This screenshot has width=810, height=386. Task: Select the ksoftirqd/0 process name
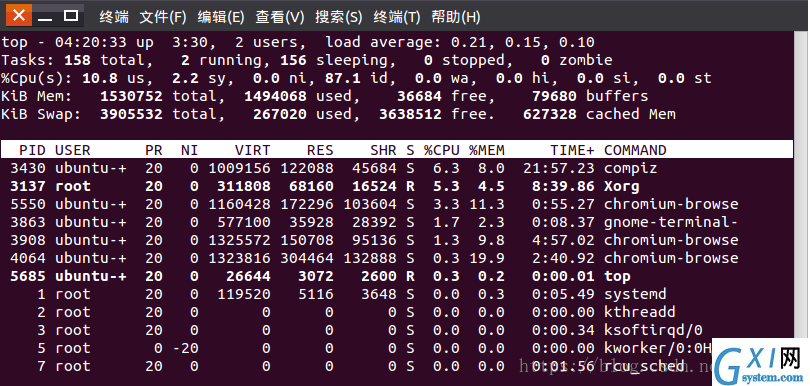[x=653, y=331]
